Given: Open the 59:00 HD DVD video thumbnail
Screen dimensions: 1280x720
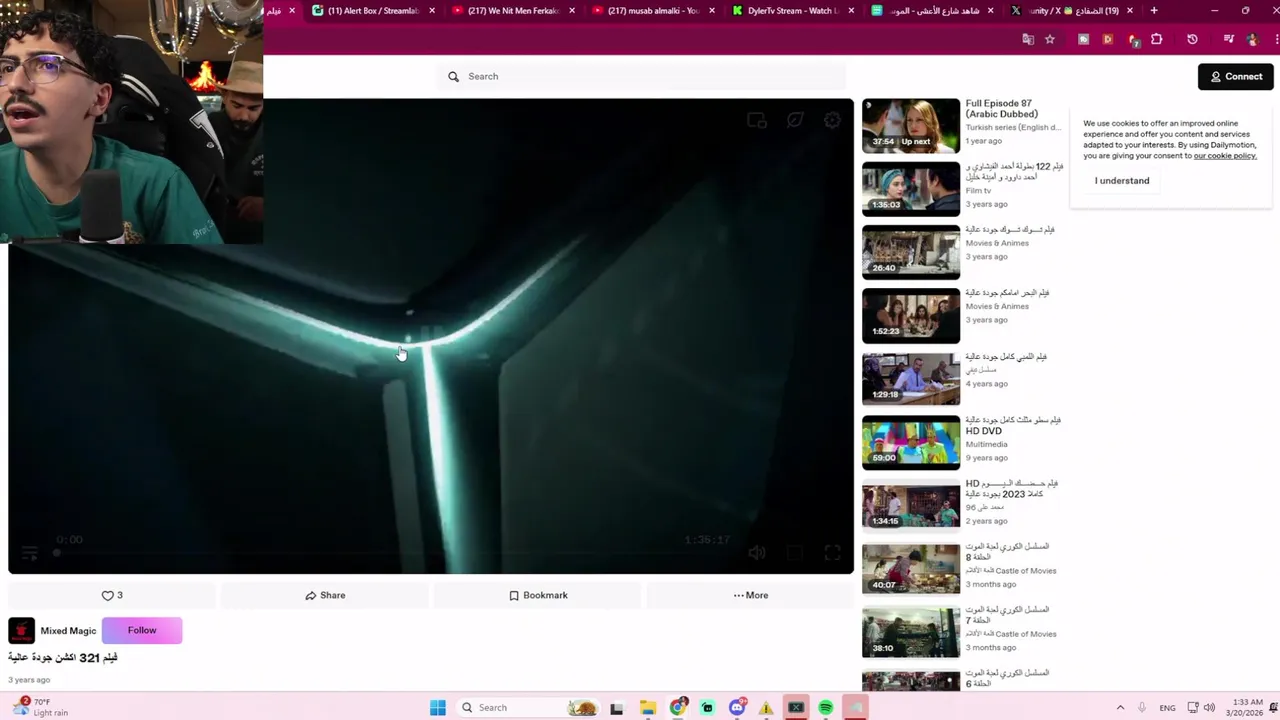Looking at the screenshot, I should [x=911, y=442].
